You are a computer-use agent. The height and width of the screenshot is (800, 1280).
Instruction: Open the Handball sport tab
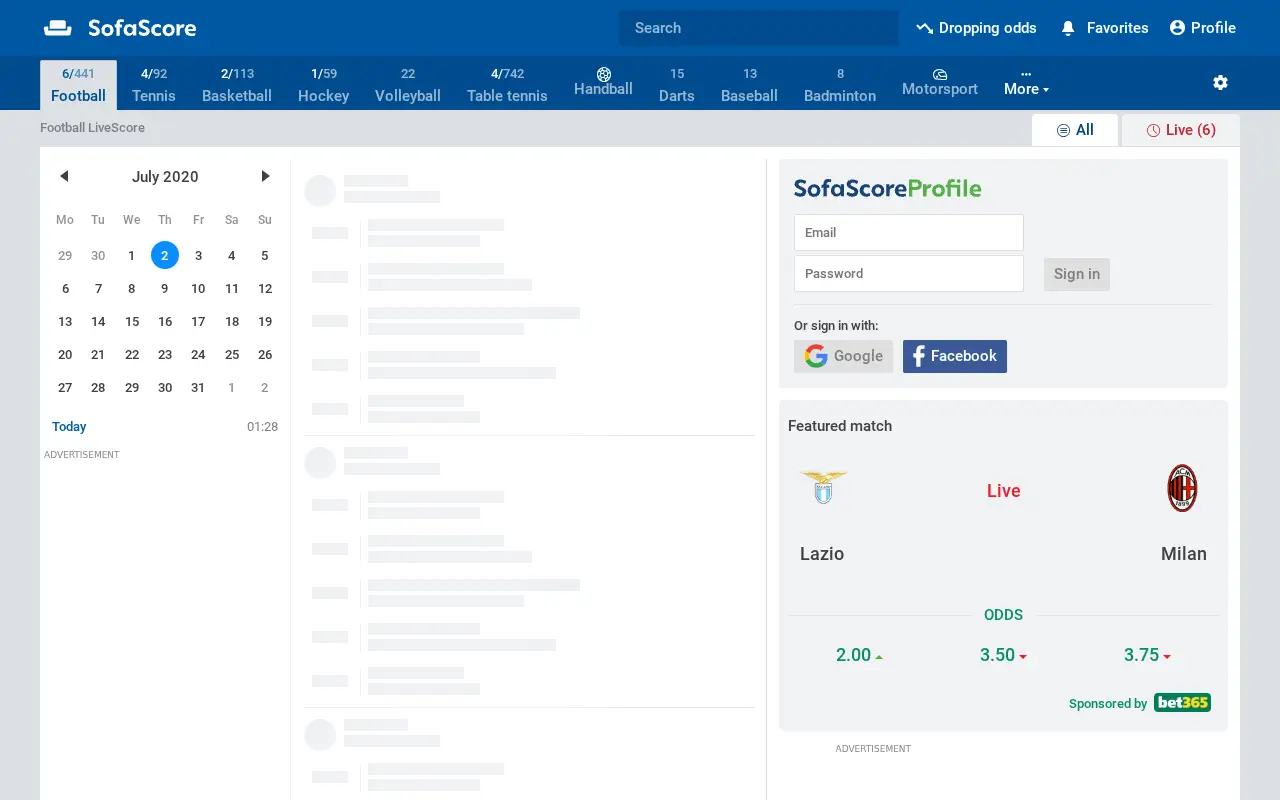[603, 82]
